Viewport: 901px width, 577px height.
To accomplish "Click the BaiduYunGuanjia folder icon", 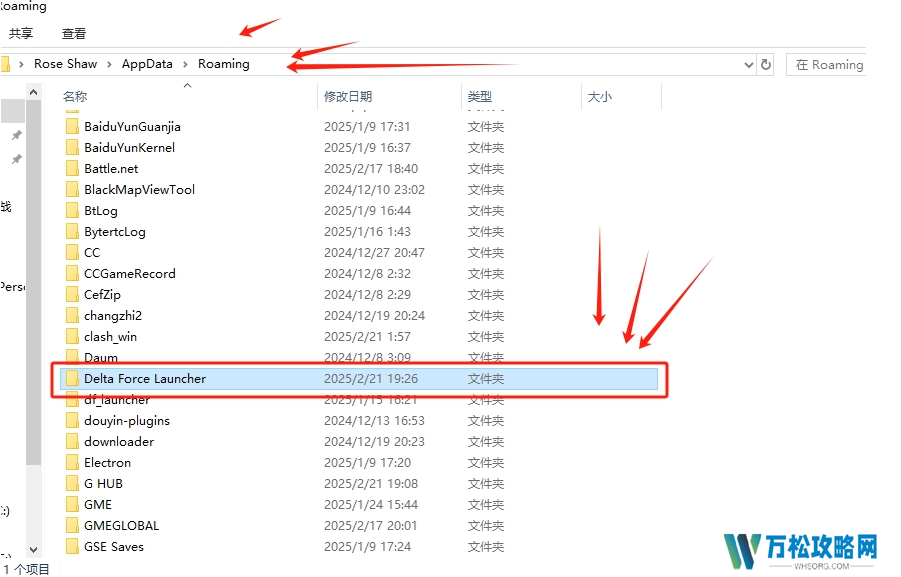I will click(72, 127).
